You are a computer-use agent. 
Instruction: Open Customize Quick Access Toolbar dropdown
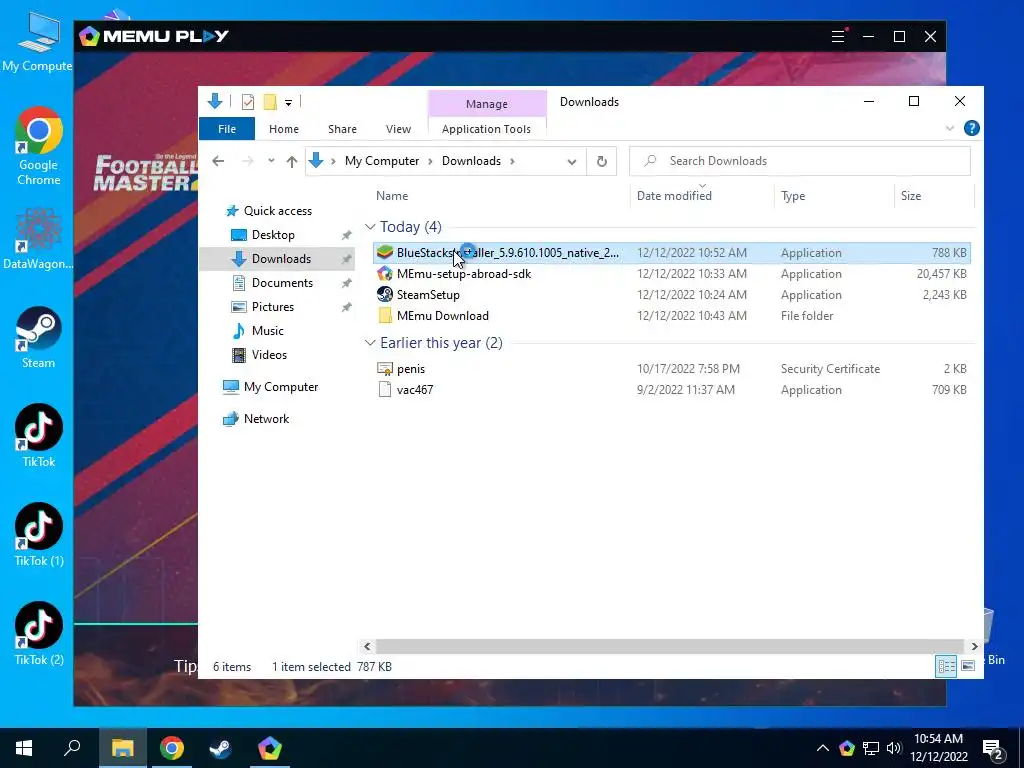288,103
